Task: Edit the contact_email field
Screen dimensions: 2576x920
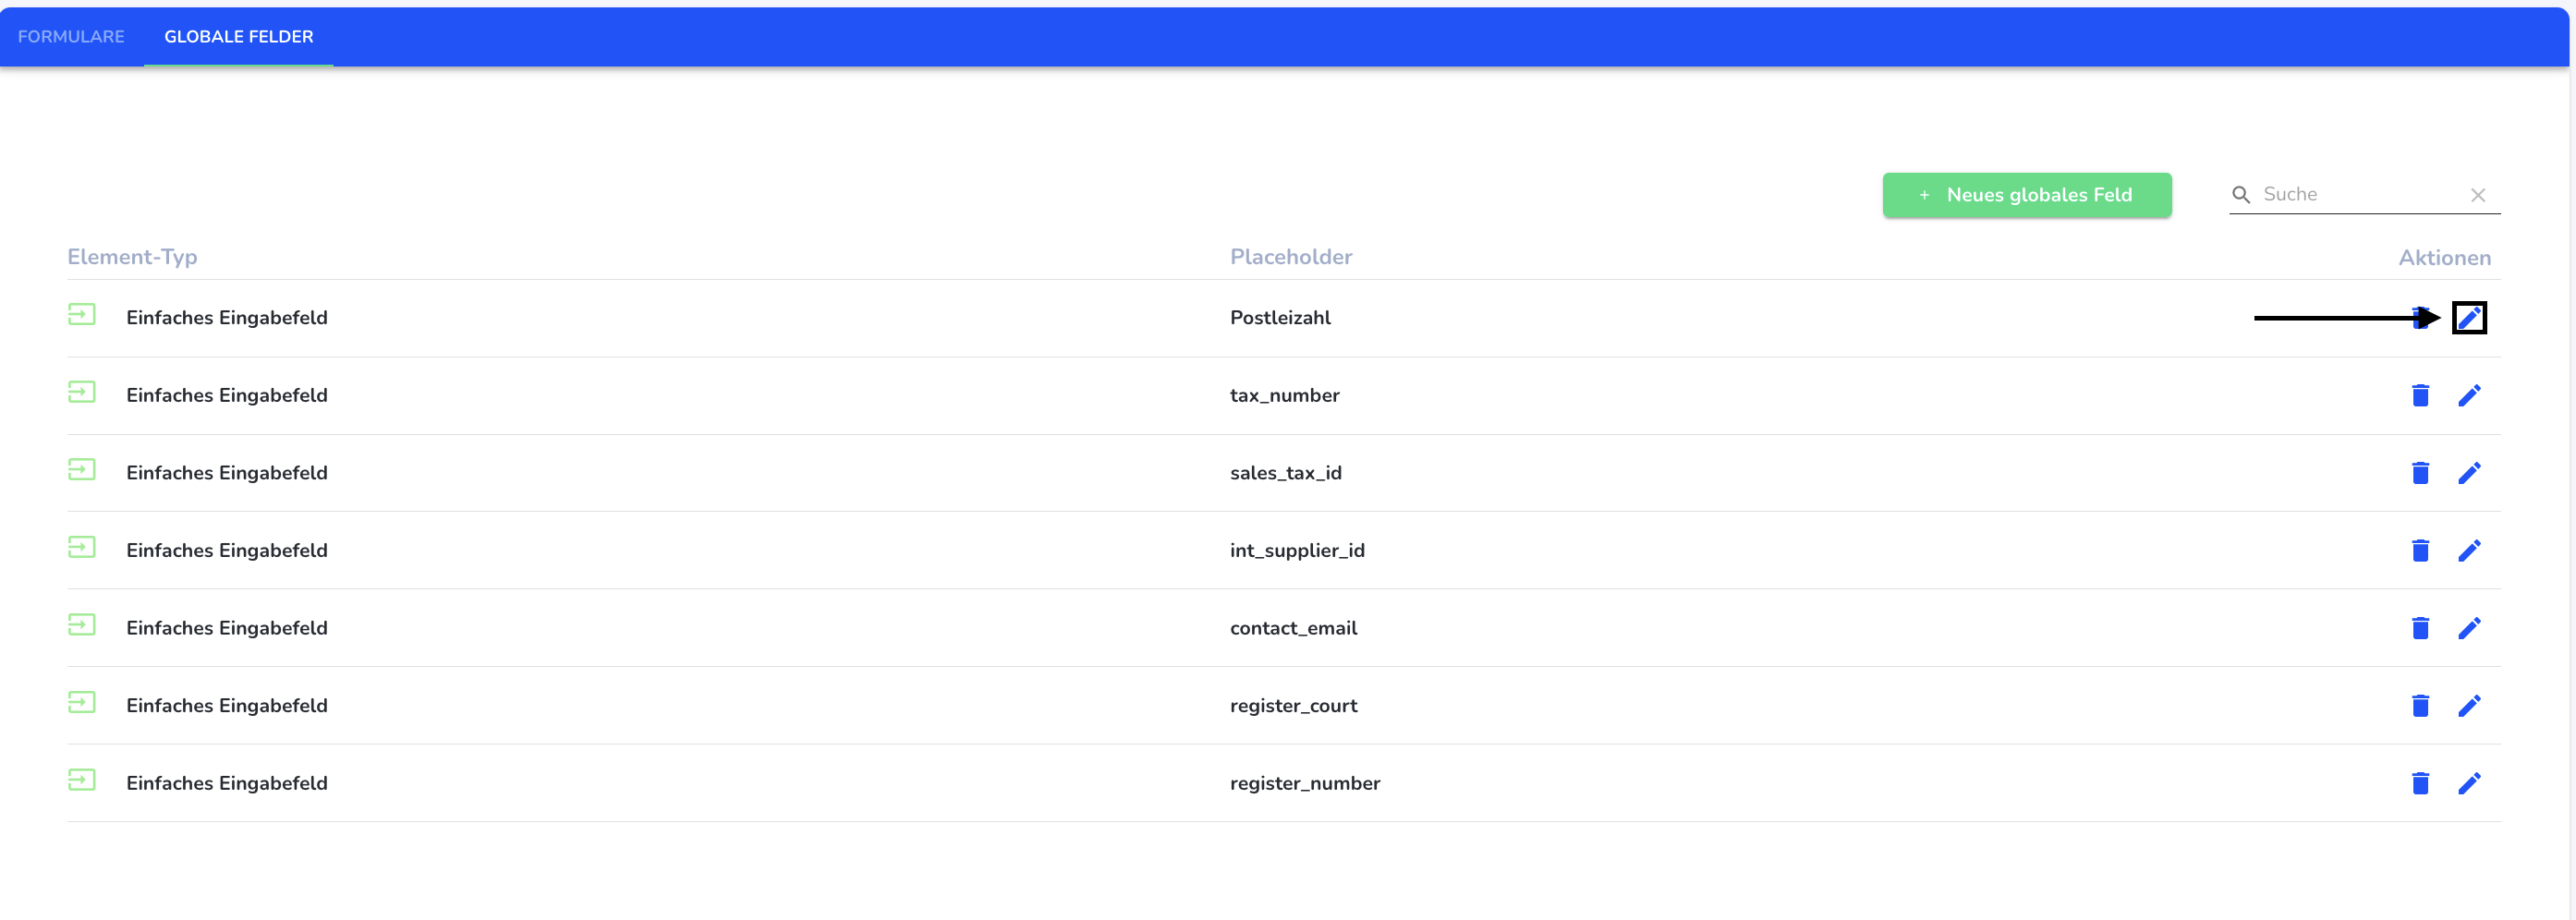Action: (2468, 628)
